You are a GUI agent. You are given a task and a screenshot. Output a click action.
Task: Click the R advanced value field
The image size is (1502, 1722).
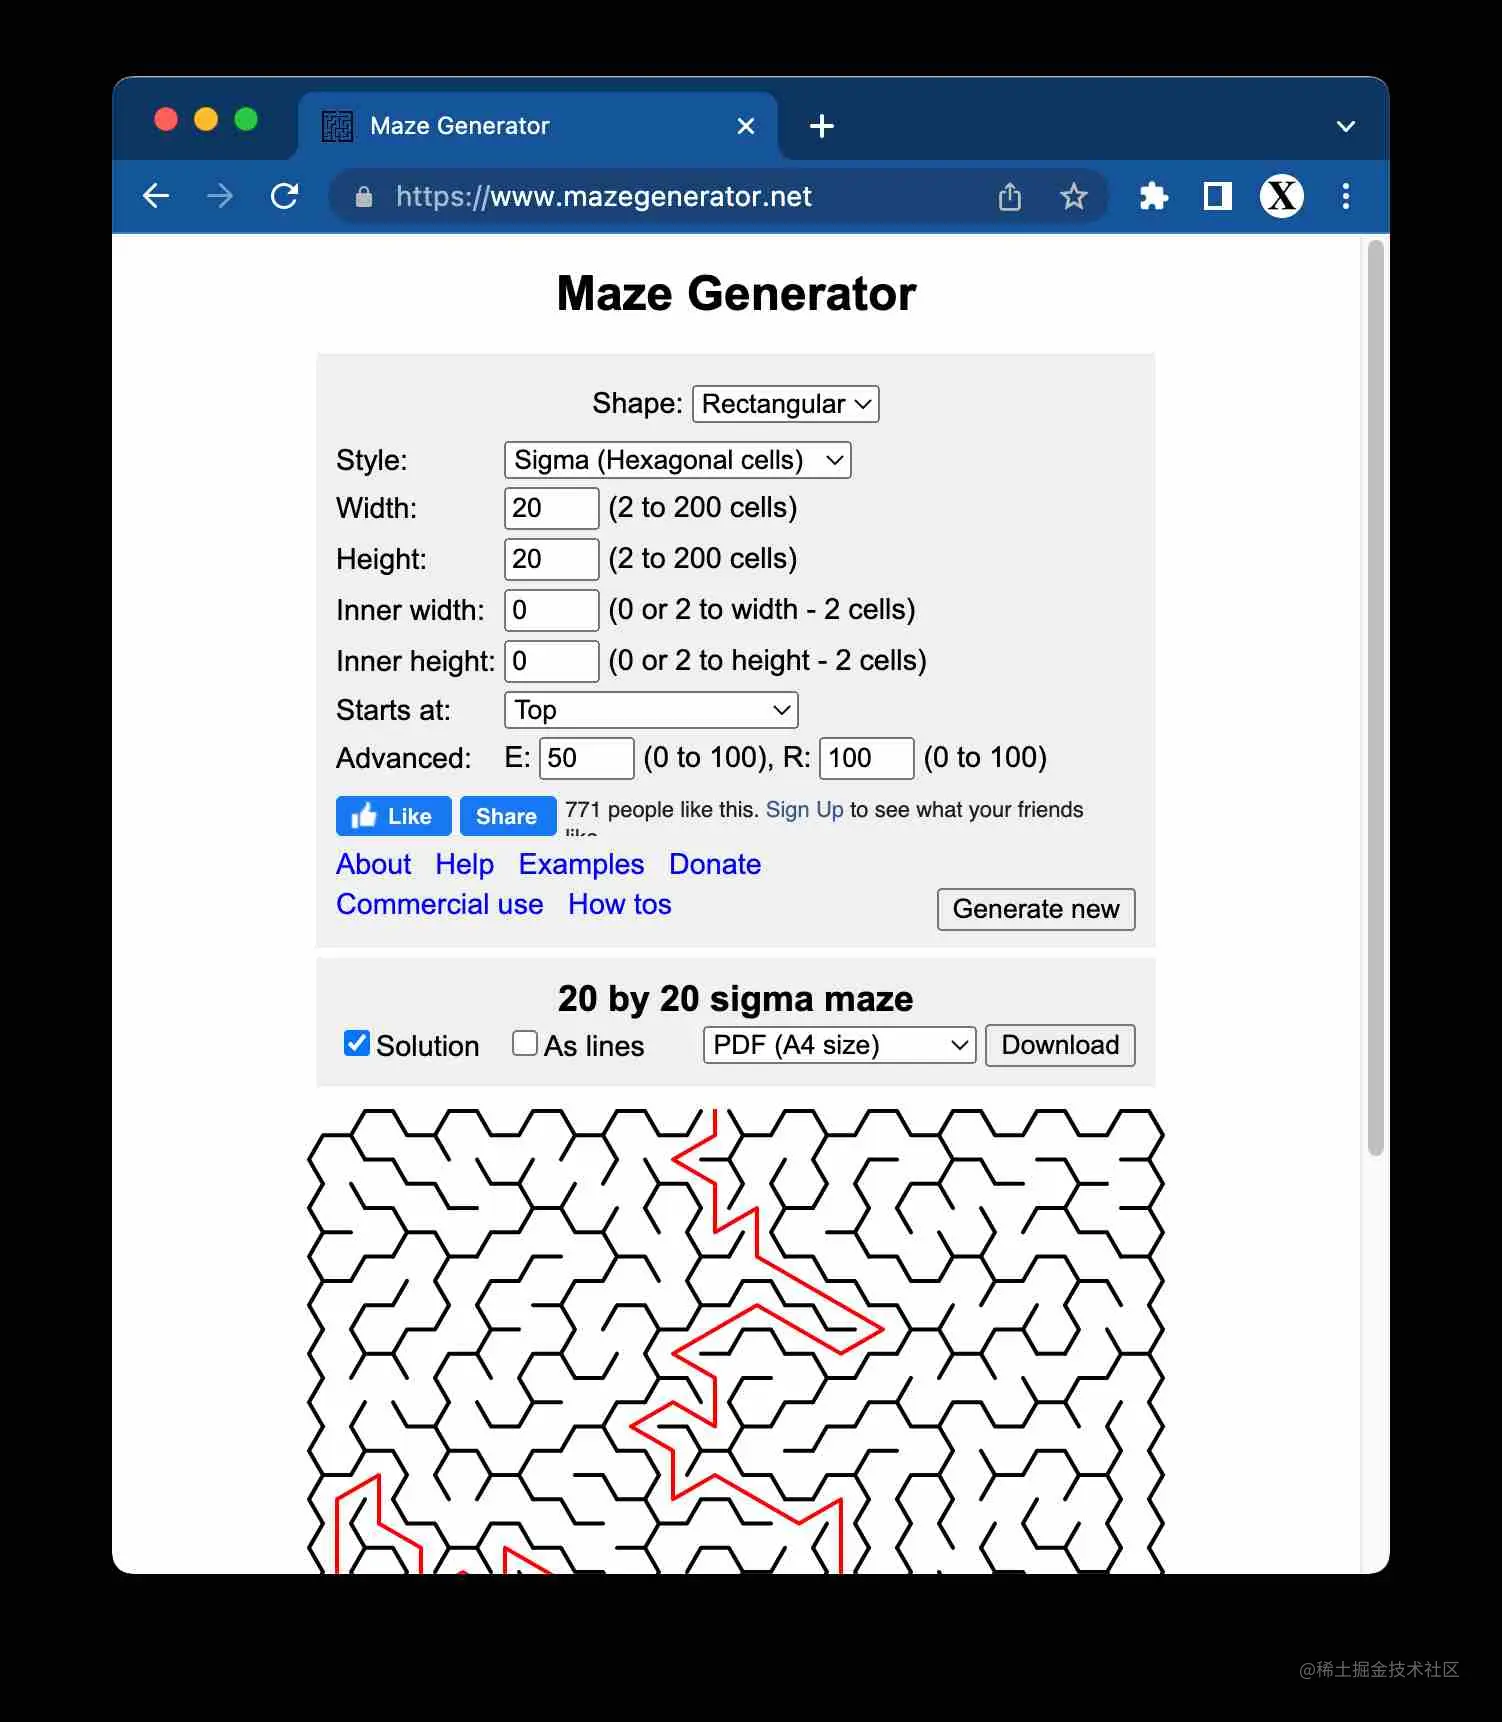(867, 758)
